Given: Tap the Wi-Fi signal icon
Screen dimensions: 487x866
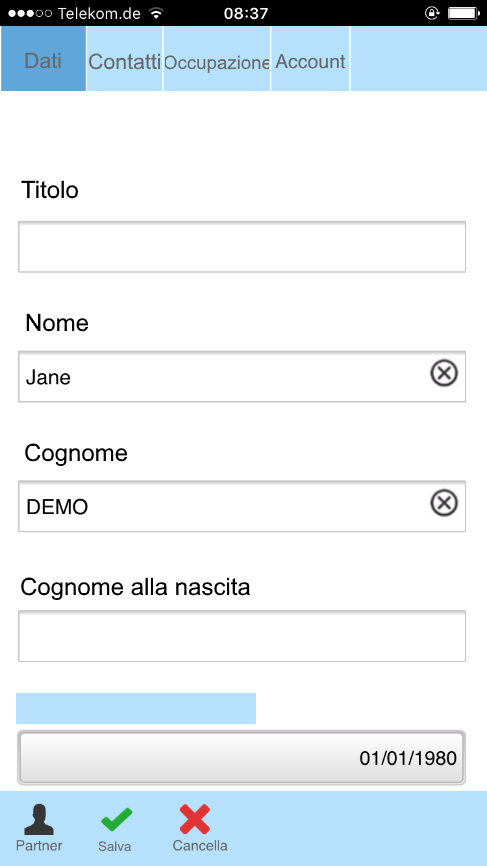Looking at the screenshot, I should click(157, 13).
